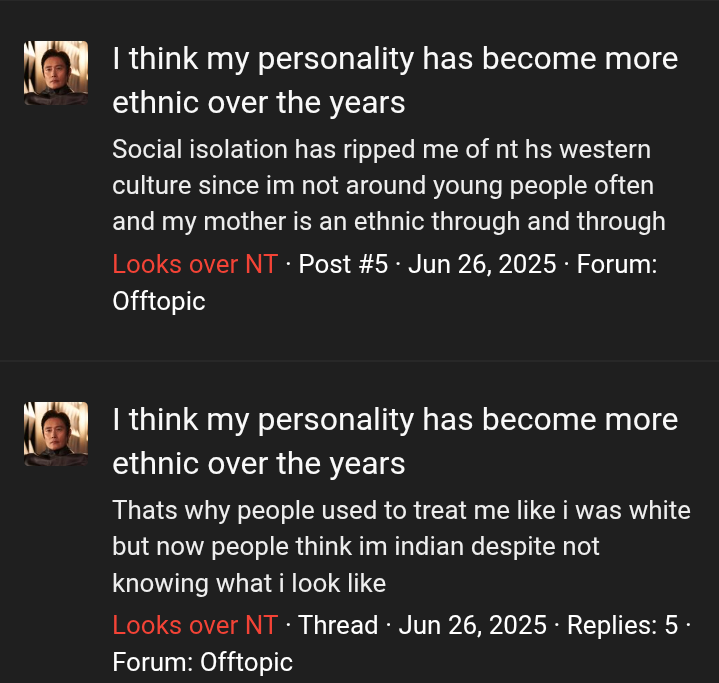
Task: Click 'knowing what i look like' line
Action: point(249,583)
